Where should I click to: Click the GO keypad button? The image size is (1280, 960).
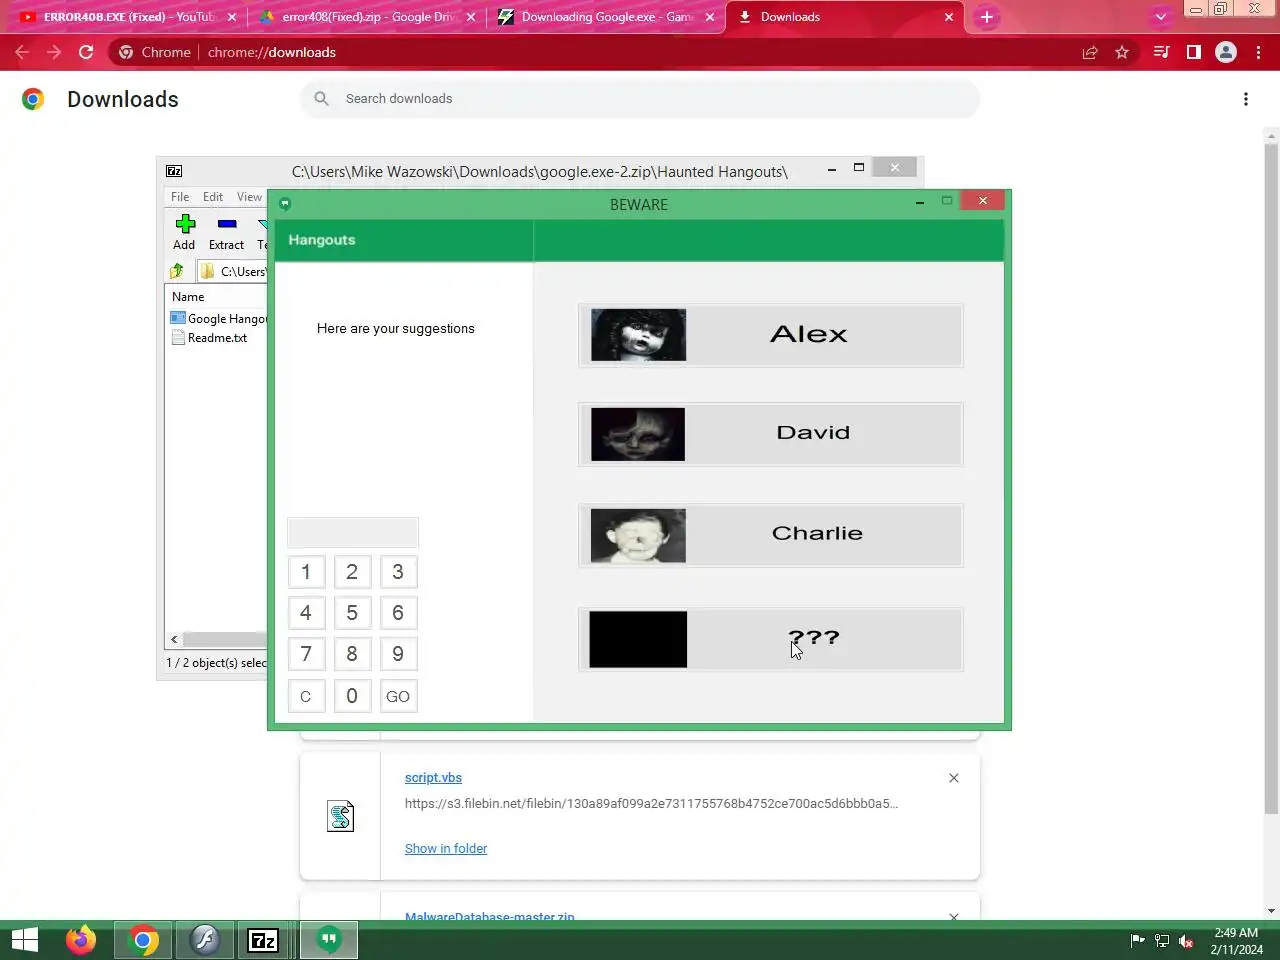coord(398,696)
